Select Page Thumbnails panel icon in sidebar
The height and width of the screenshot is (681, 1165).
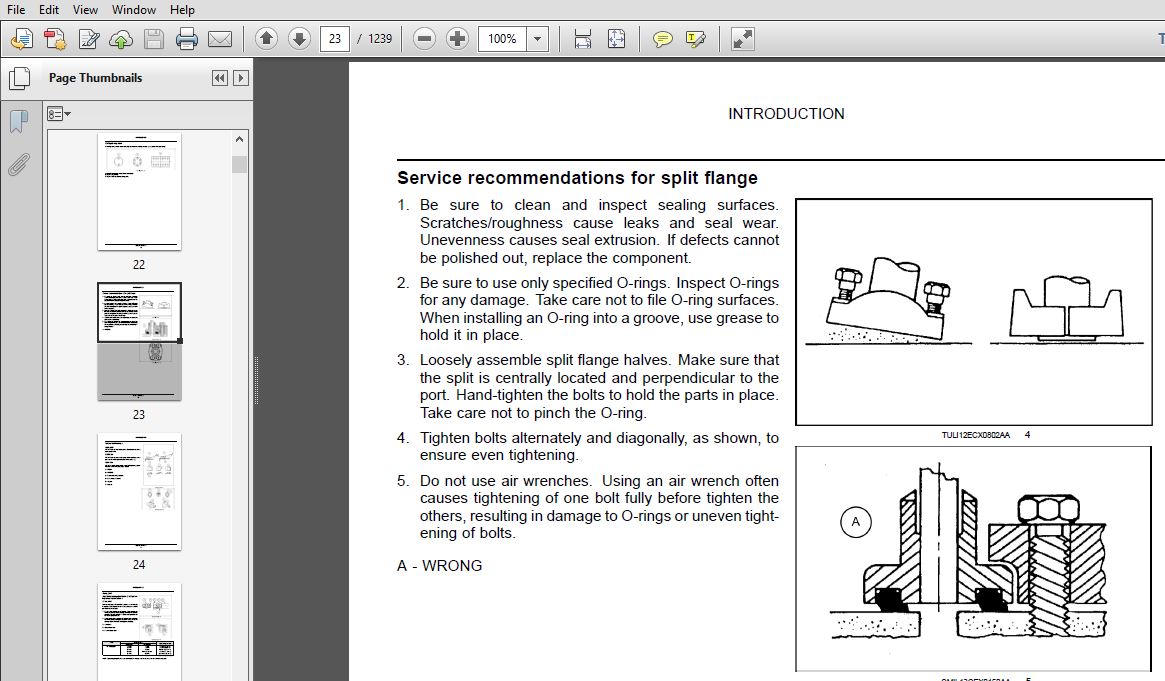click(19, 78)
